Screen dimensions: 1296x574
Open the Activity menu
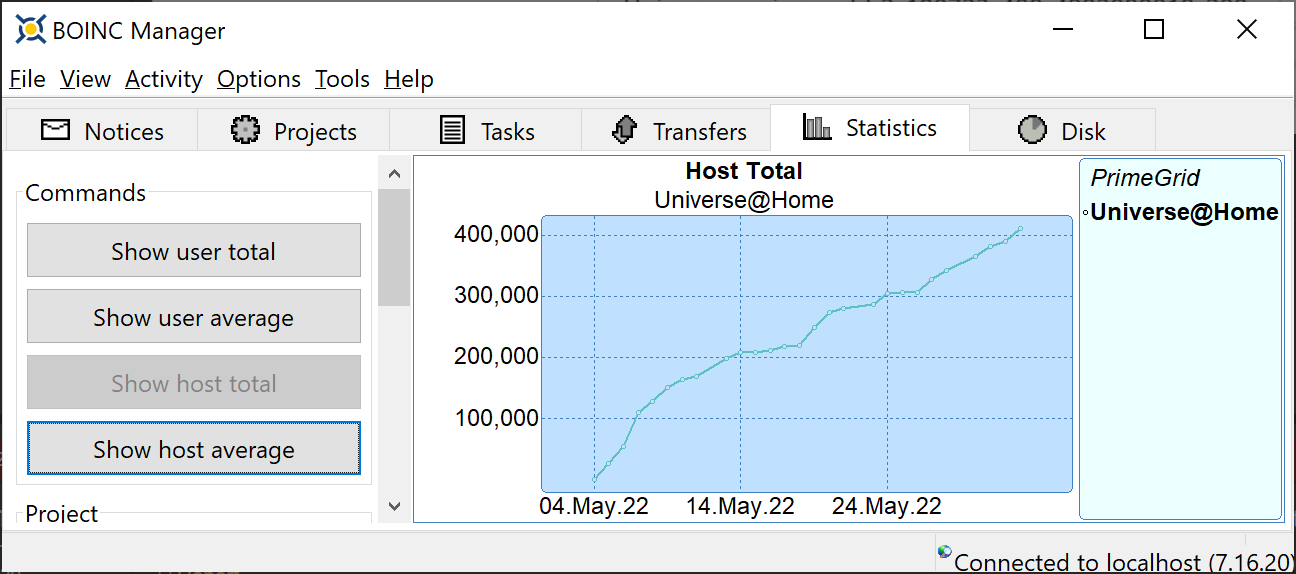point(164,79)
